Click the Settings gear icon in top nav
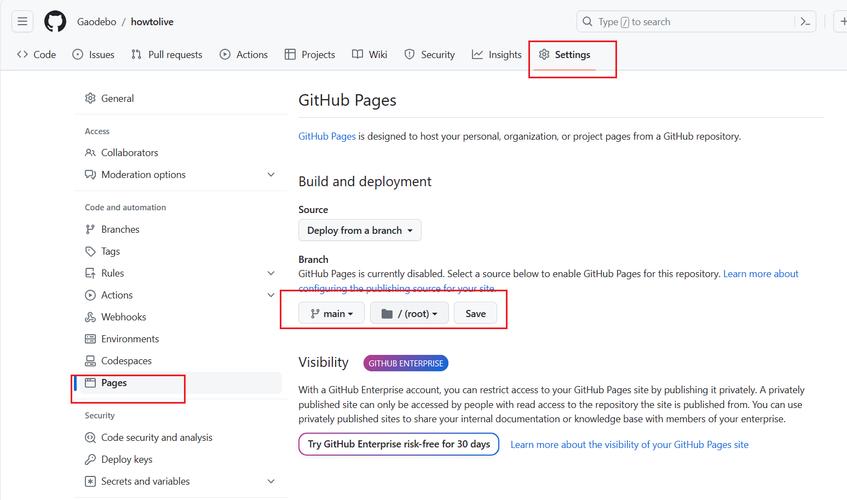Viewport: 847px width, 500px height. 544,55
